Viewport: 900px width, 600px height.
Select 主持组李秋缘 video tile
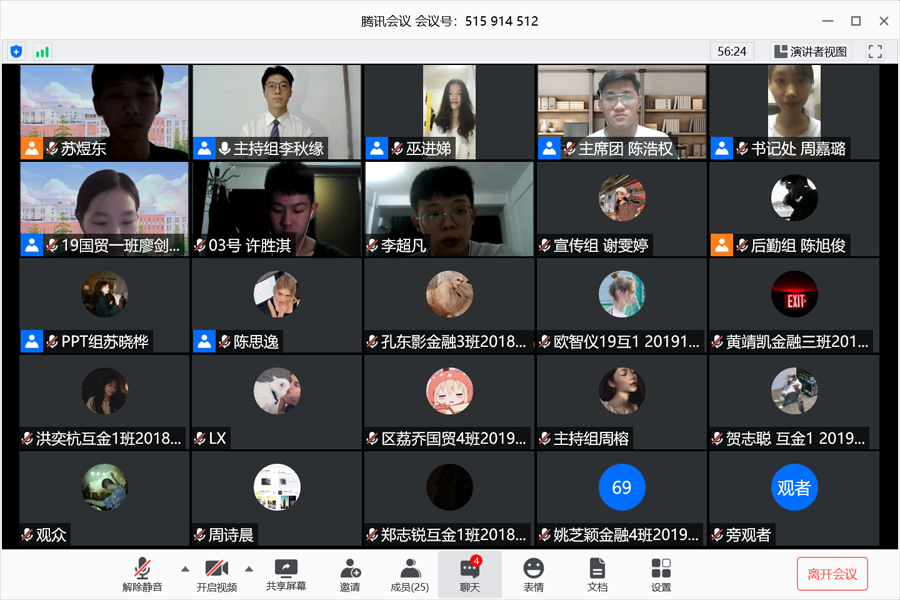[x=277, y=112]
